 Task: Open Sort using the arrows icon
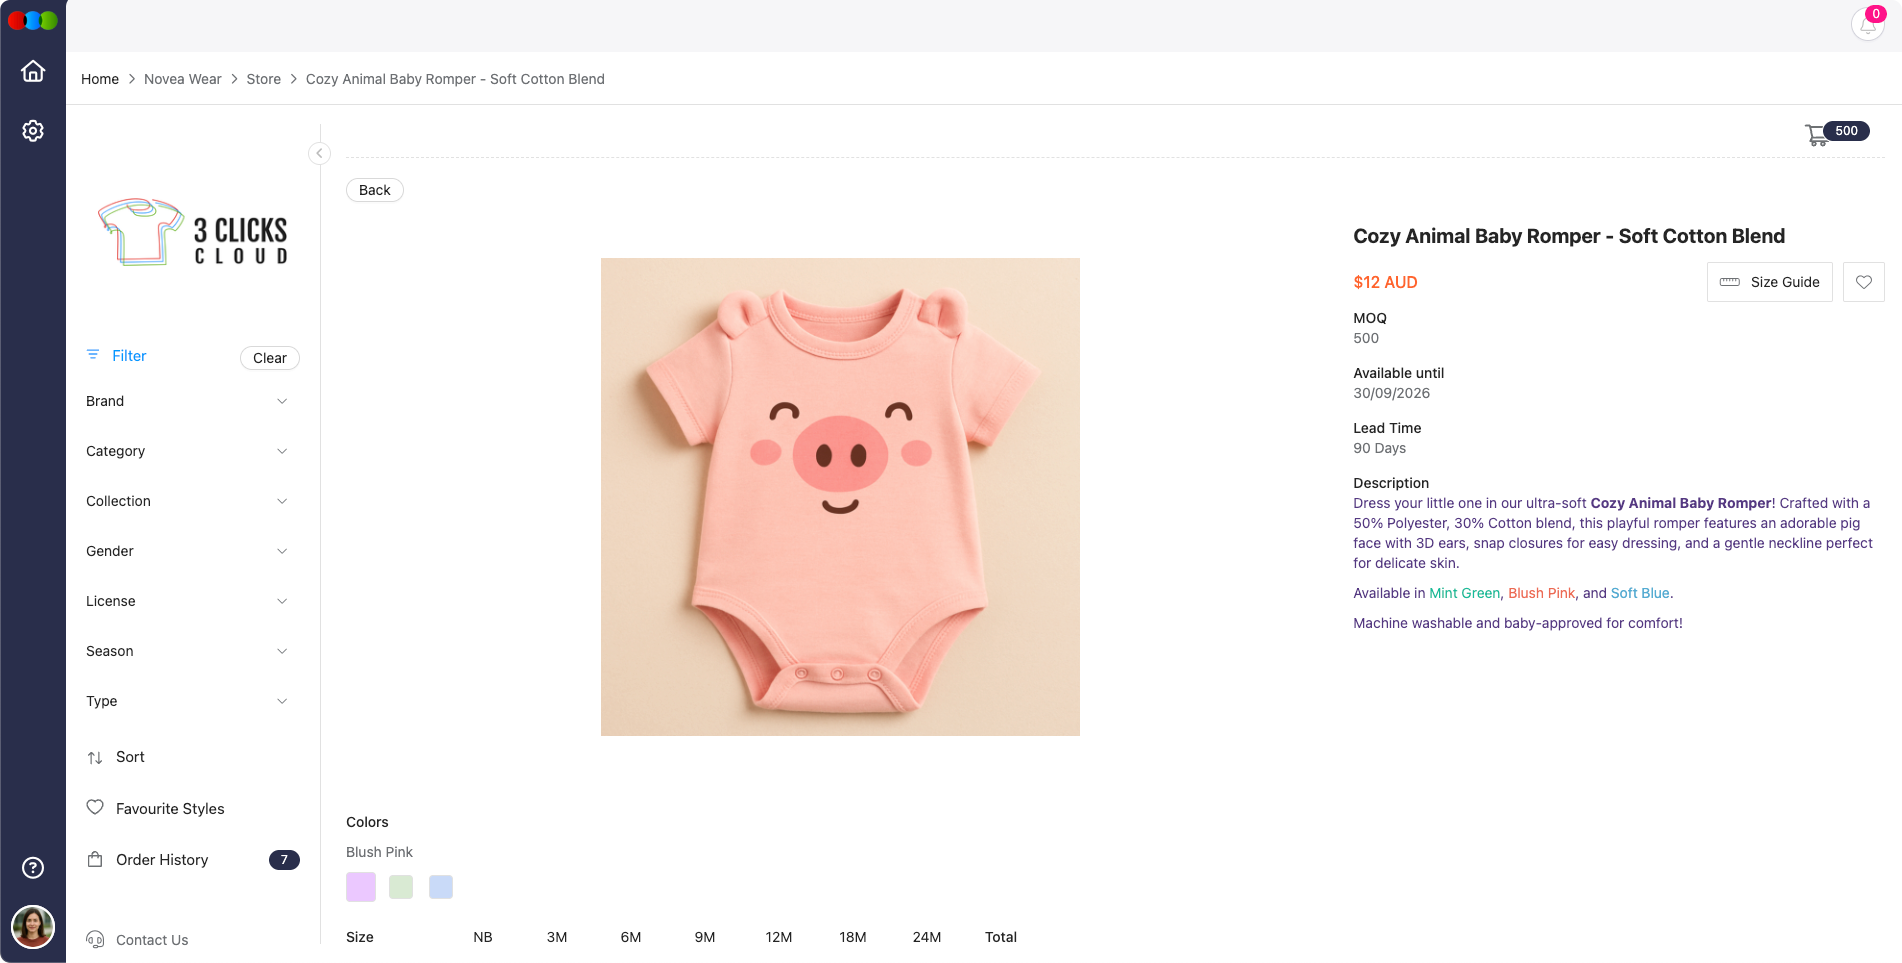(x=95, y=757)
